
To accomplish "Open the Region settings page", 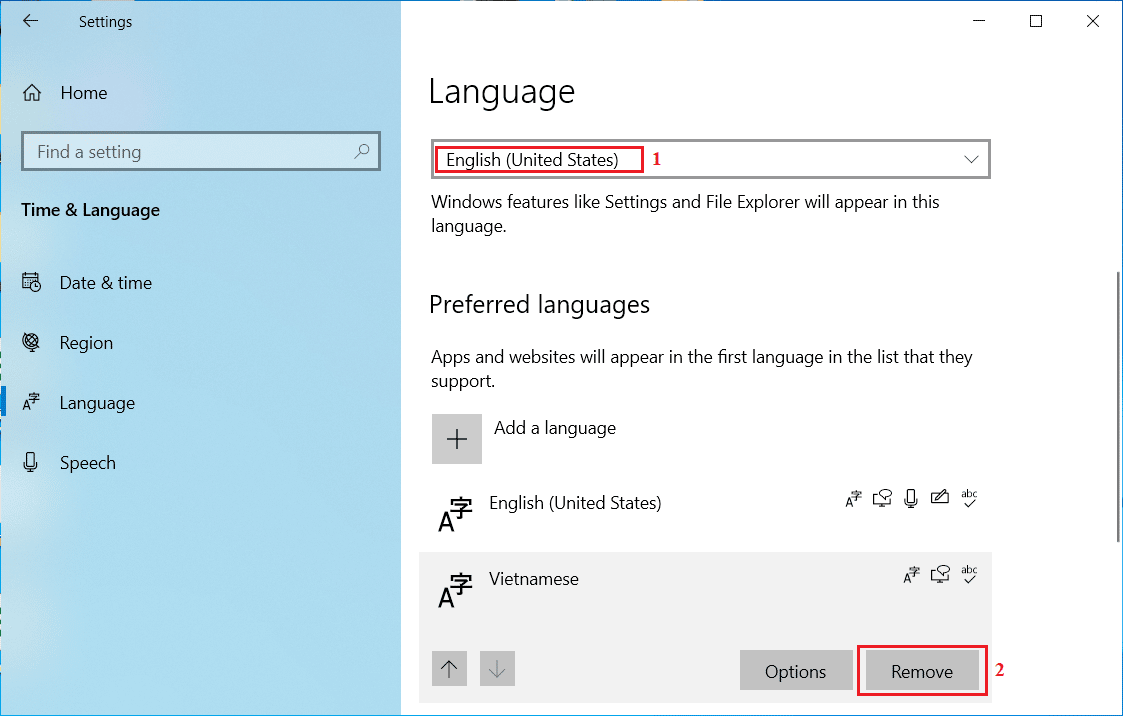I will [86, 343].
